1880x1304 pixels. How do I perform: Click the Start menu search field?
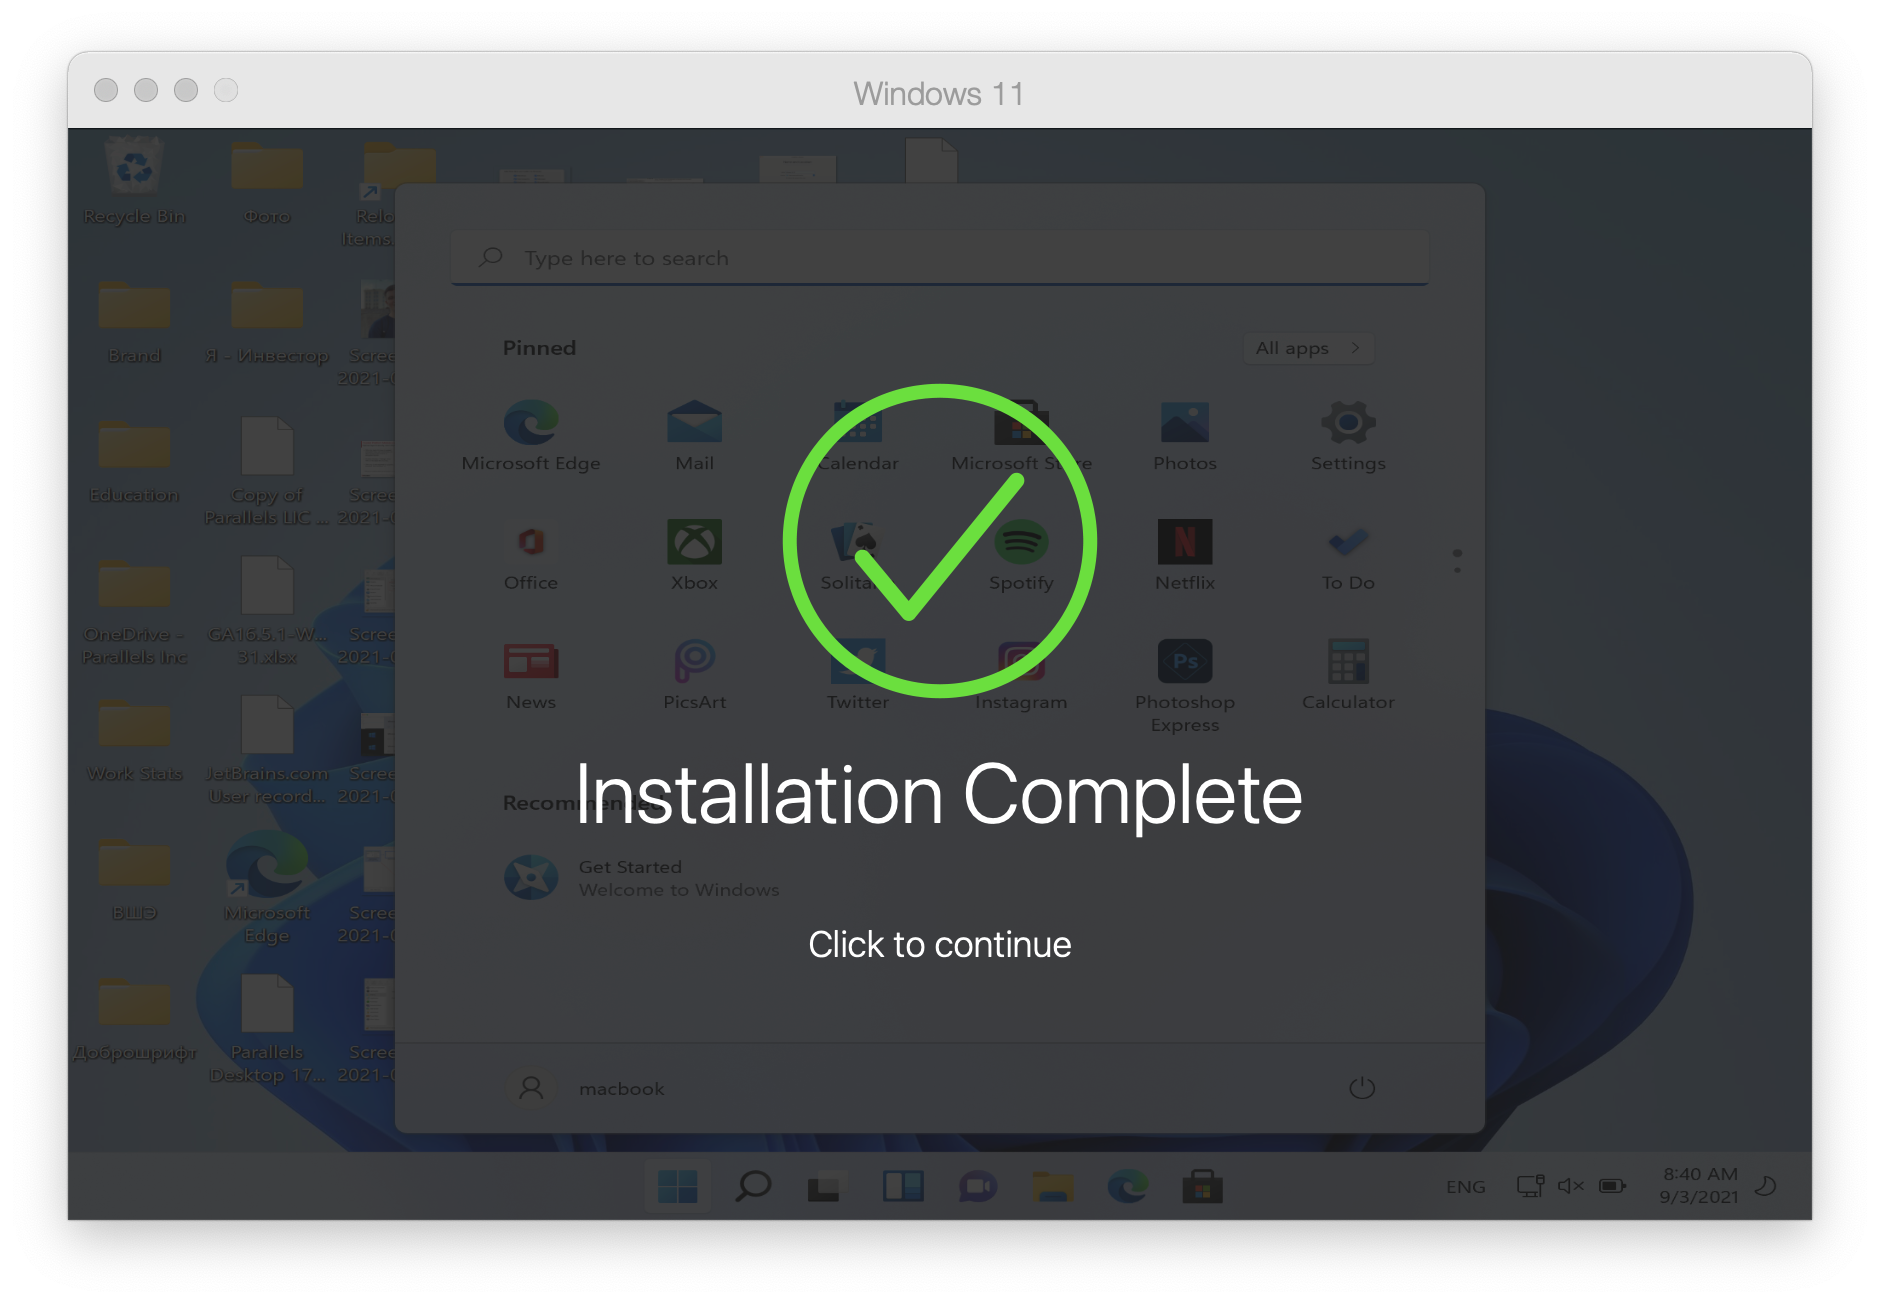[x=940, y=258]
